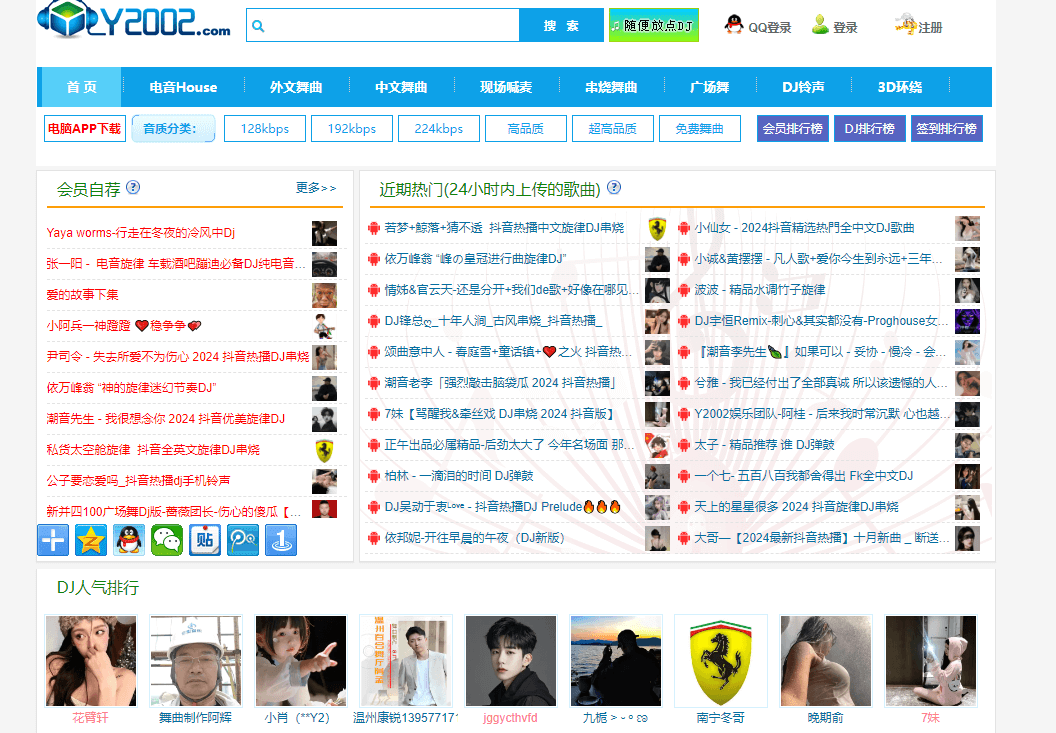Open track Yaya worms-行走在冬夜的冷风中Dj

[141, 233]
